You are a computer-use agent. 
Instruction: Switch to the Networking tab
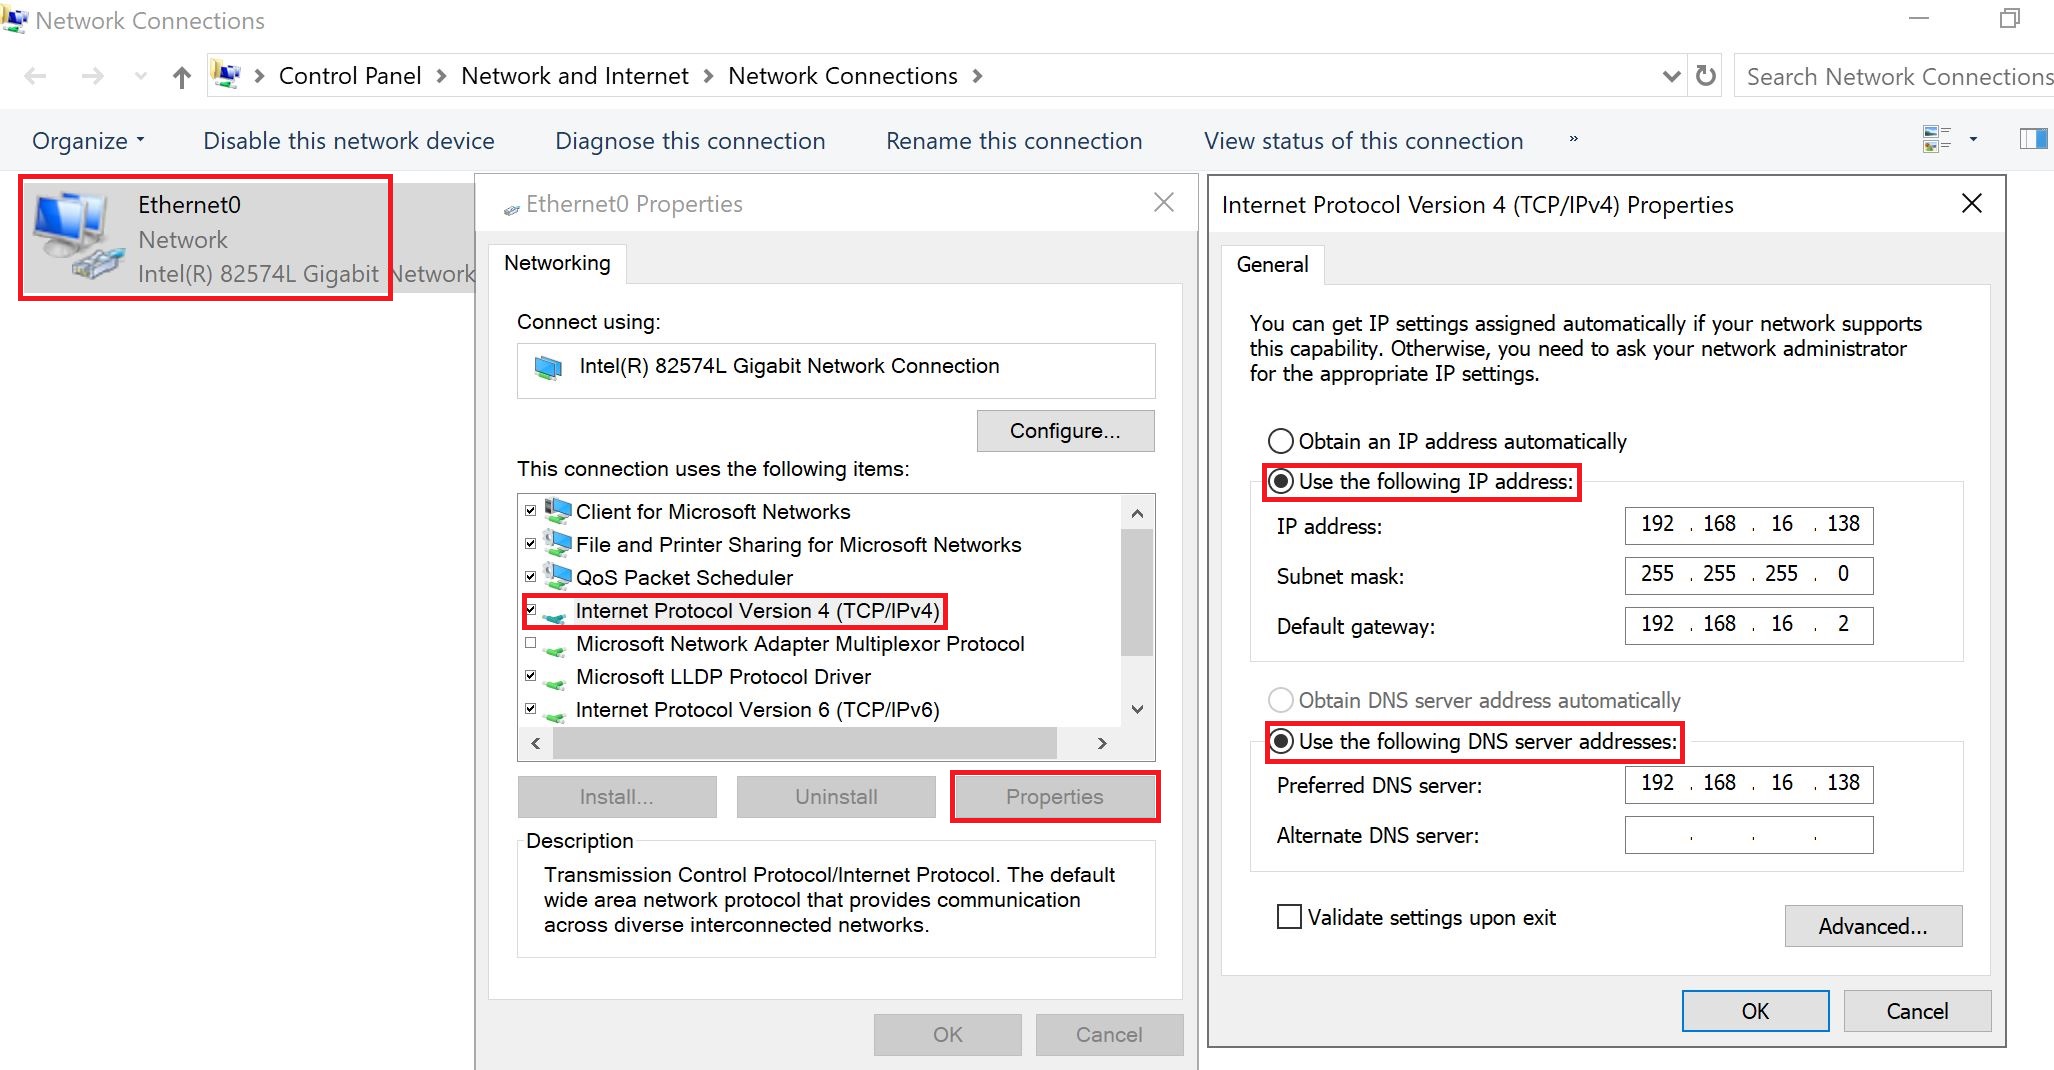pyautogui.click(x=557, y=263)
